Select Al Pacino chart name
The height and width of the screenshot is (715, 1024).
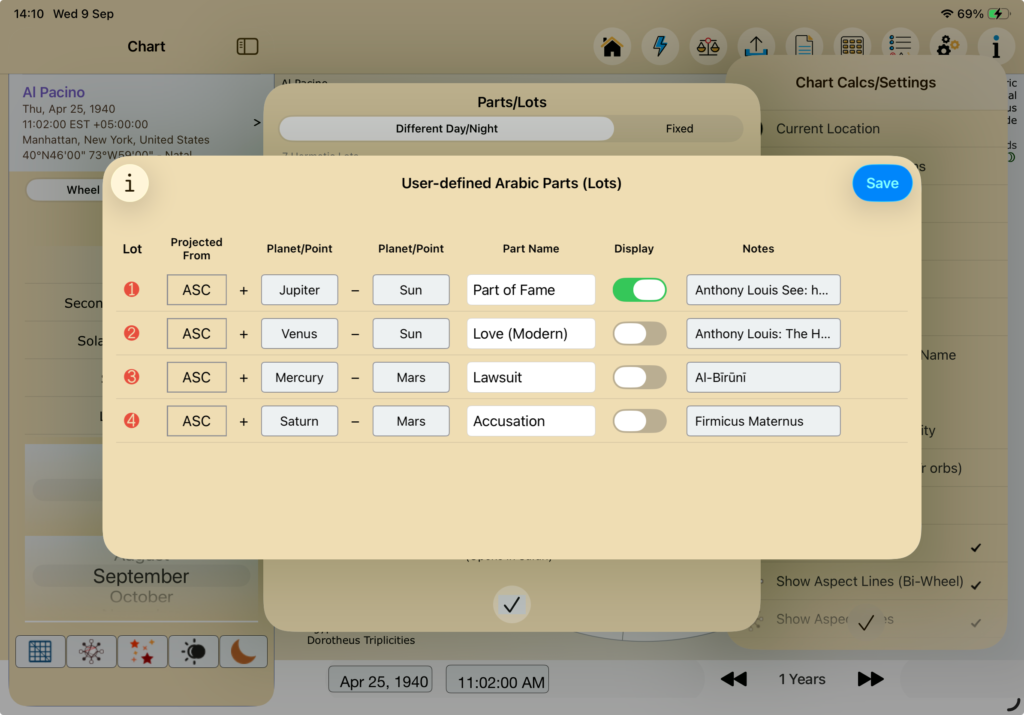point(54,92)
